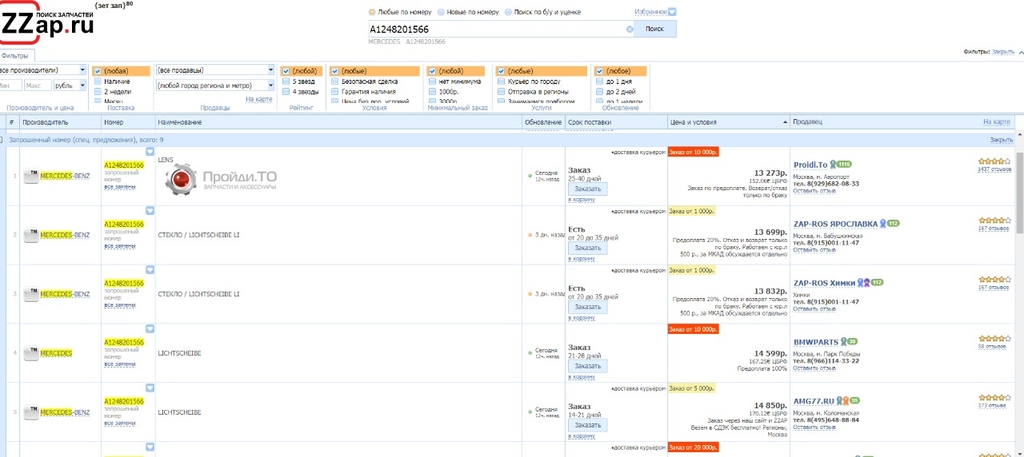1024x457 pixels.
Task: Toggle 'до 1 дня' update checkbox
Action: (x=599, y=81)
